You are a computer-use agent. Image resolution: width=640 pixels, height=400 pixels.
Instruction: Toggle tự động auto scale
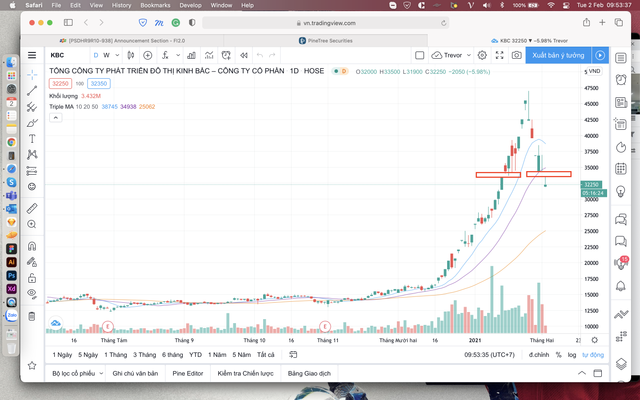[x=593, y=355]
